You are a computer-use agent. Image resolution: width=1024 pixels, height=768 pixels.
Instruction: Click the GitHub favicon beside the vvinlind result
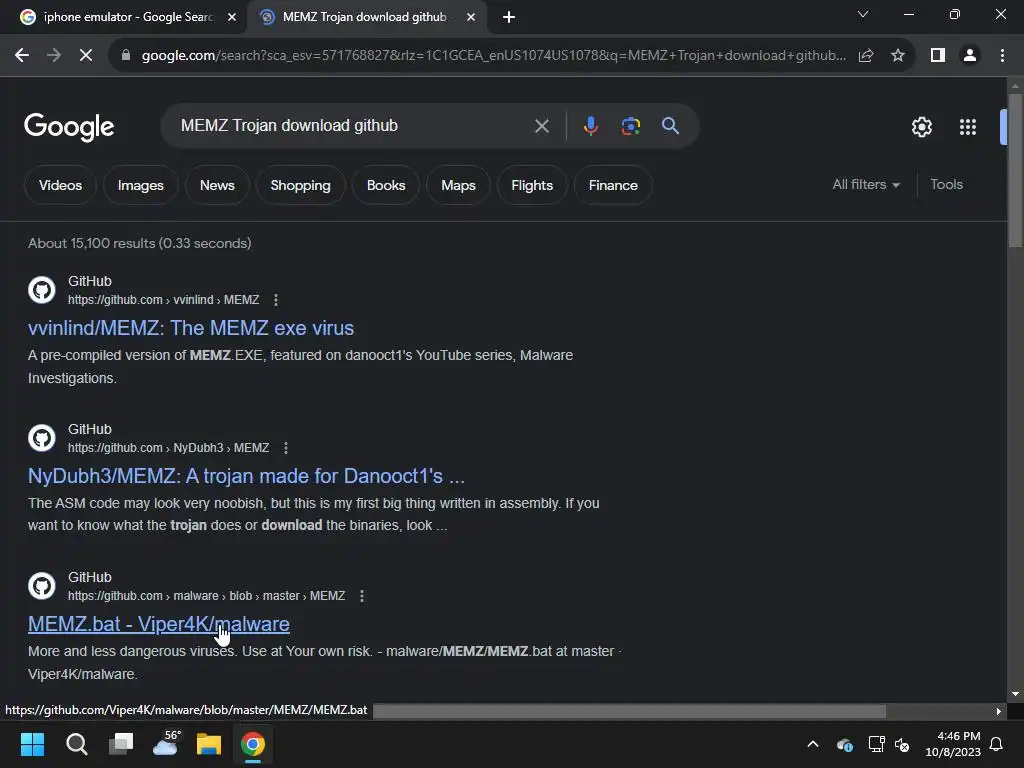(42, 290)
